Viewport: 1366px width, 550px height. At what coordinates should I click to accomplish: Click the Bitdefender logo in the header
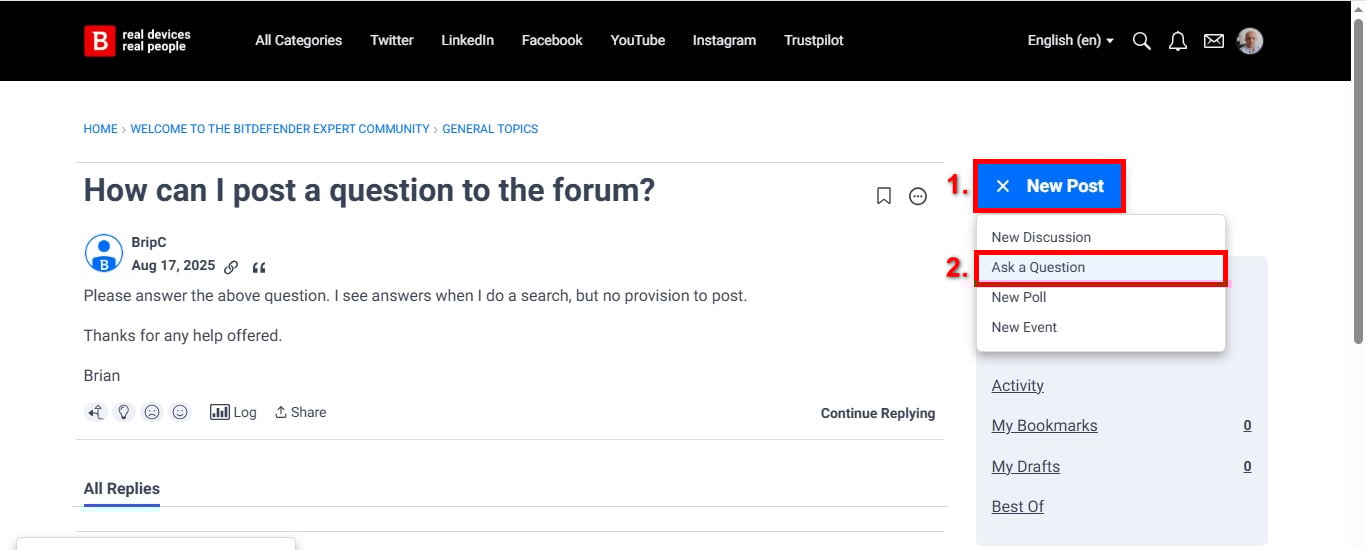point(137,41)
